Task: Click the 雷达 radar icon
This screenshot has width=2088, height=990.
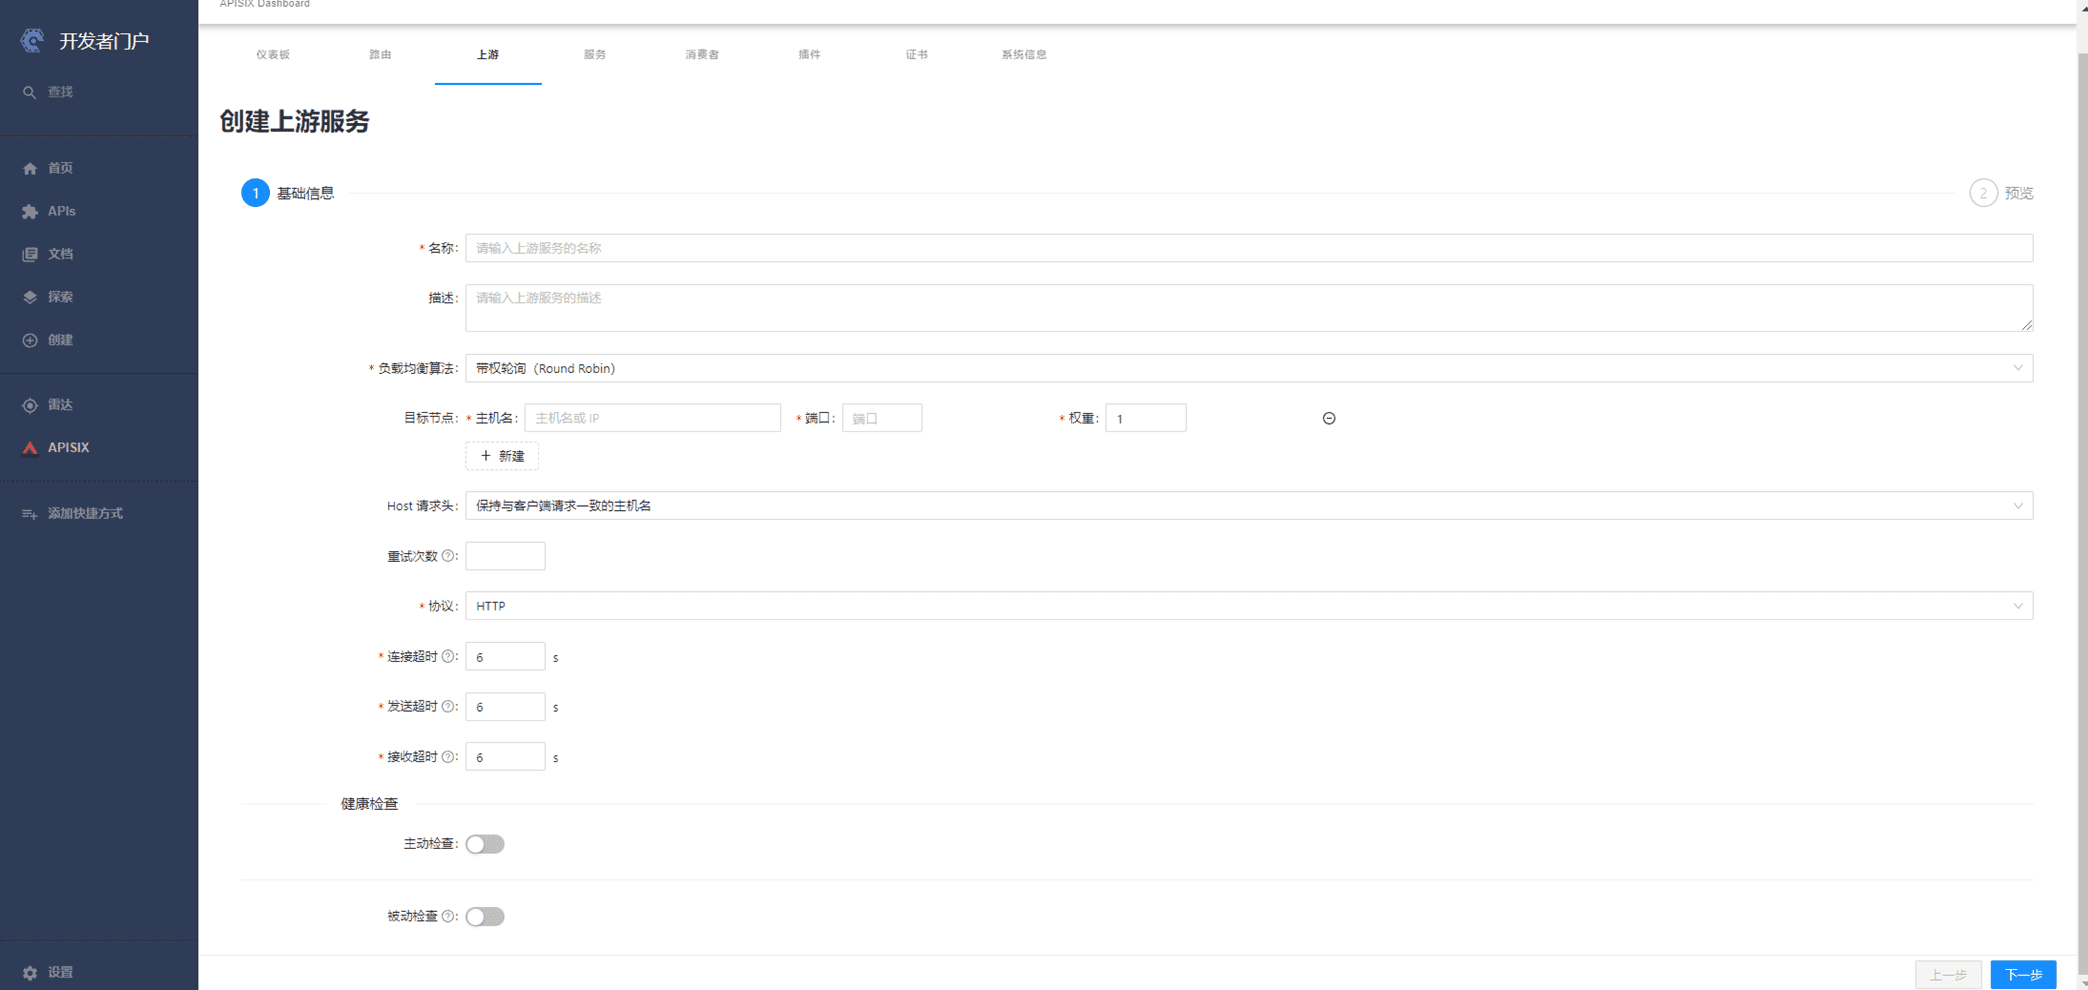Action: [30, 405]
